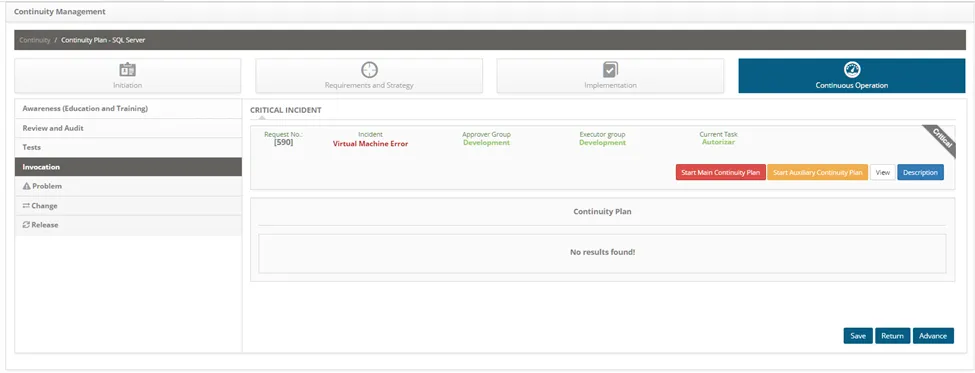Open the Continuous Operation gauge icon
This screenshot has width=975, height=373.
852,70
